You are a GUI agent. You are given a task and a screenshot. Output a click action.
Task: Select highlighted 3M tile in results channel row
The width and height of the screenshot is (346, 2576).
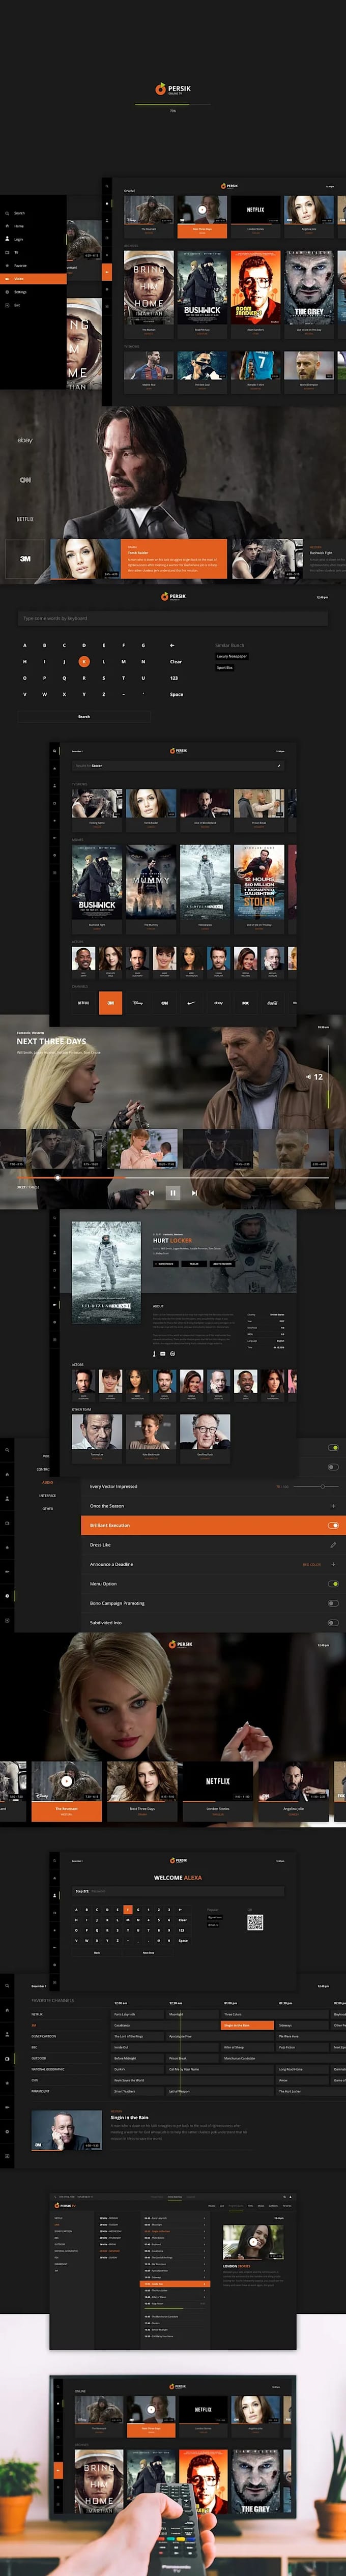coord(110,1002)
